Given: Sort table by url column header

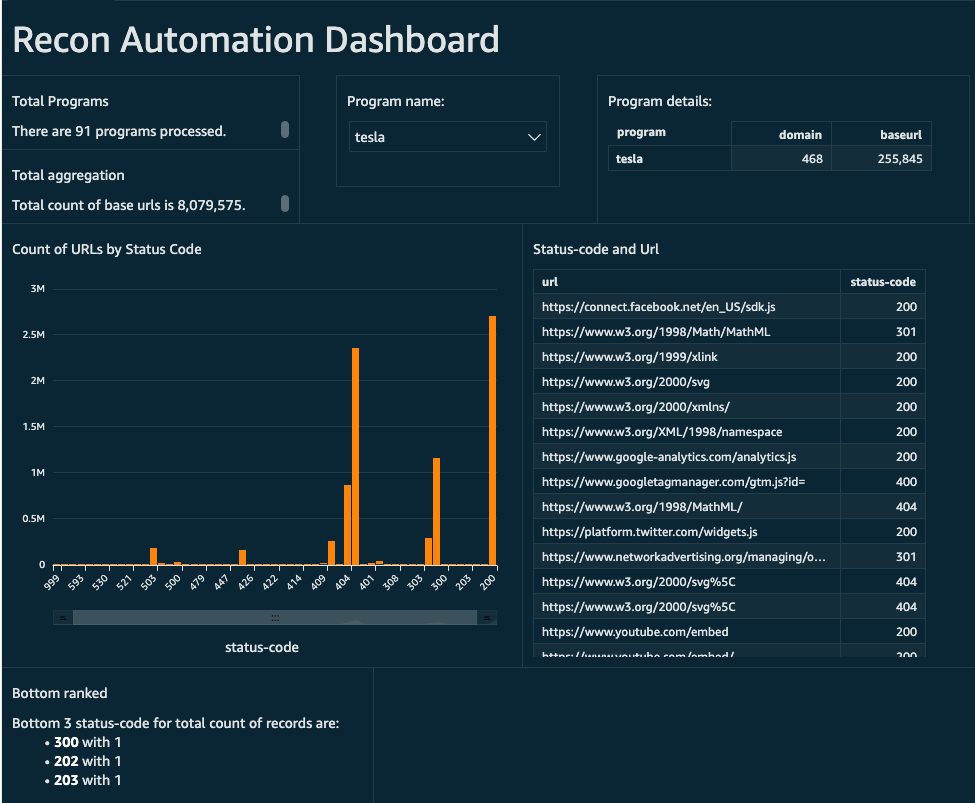Looking at the screenshot, I should (686, 282).
